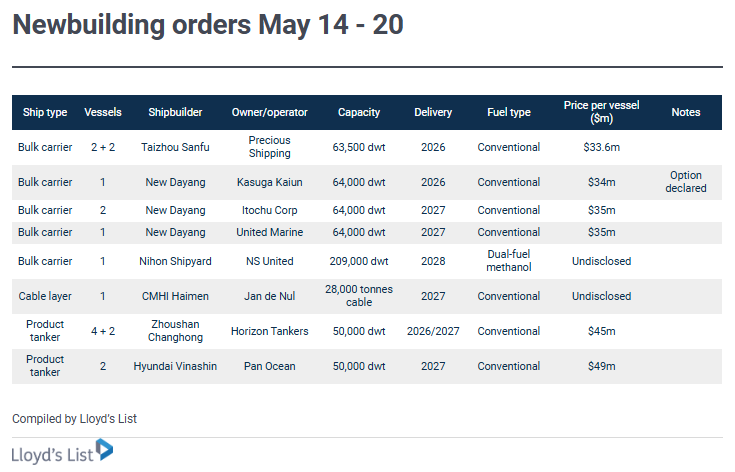This screenshot has width=735, height=472.
Task: Click the Compiled by Lloyd's List text
Action: click(74, 419)
